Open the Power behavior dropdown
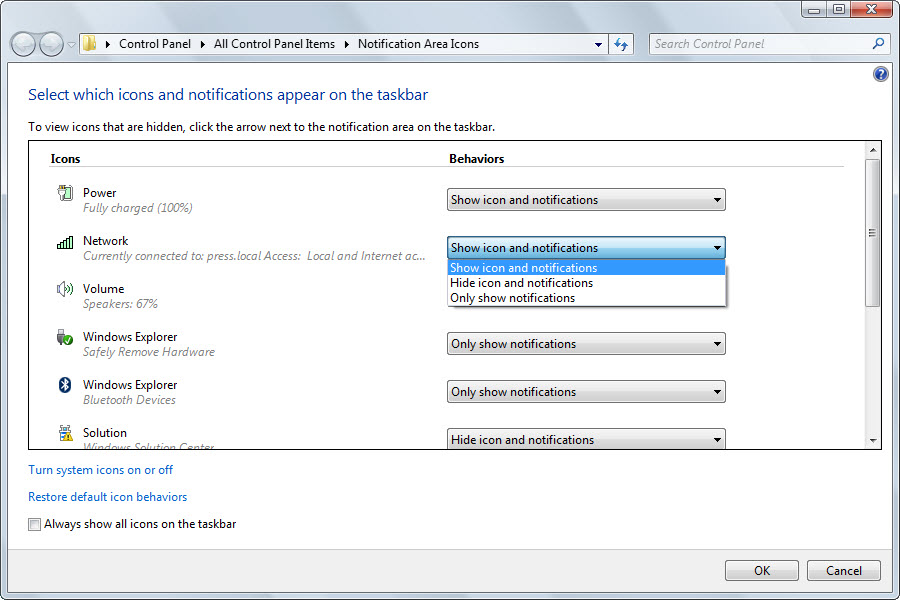This screenshot has height=600, width=900. 586,200
